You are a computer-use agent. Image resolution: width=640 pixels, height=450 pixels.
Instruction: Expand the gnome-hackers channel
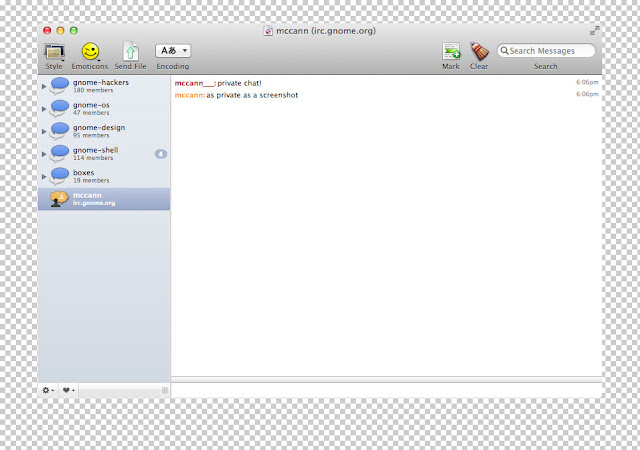[x=44, y=87]
